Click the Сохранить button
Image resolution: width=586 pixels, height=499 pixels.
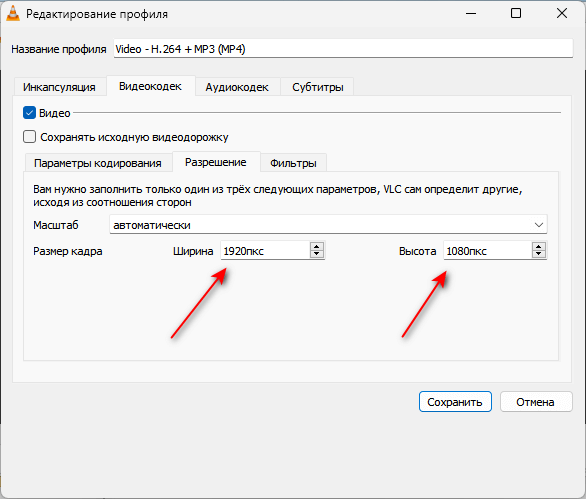(455, 402)
